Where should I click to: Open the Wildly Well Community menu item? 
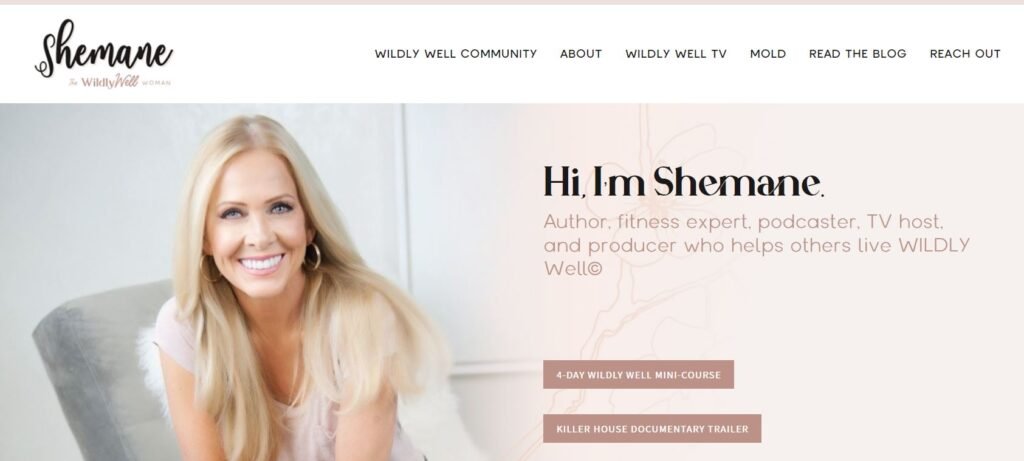coord(455,54)
